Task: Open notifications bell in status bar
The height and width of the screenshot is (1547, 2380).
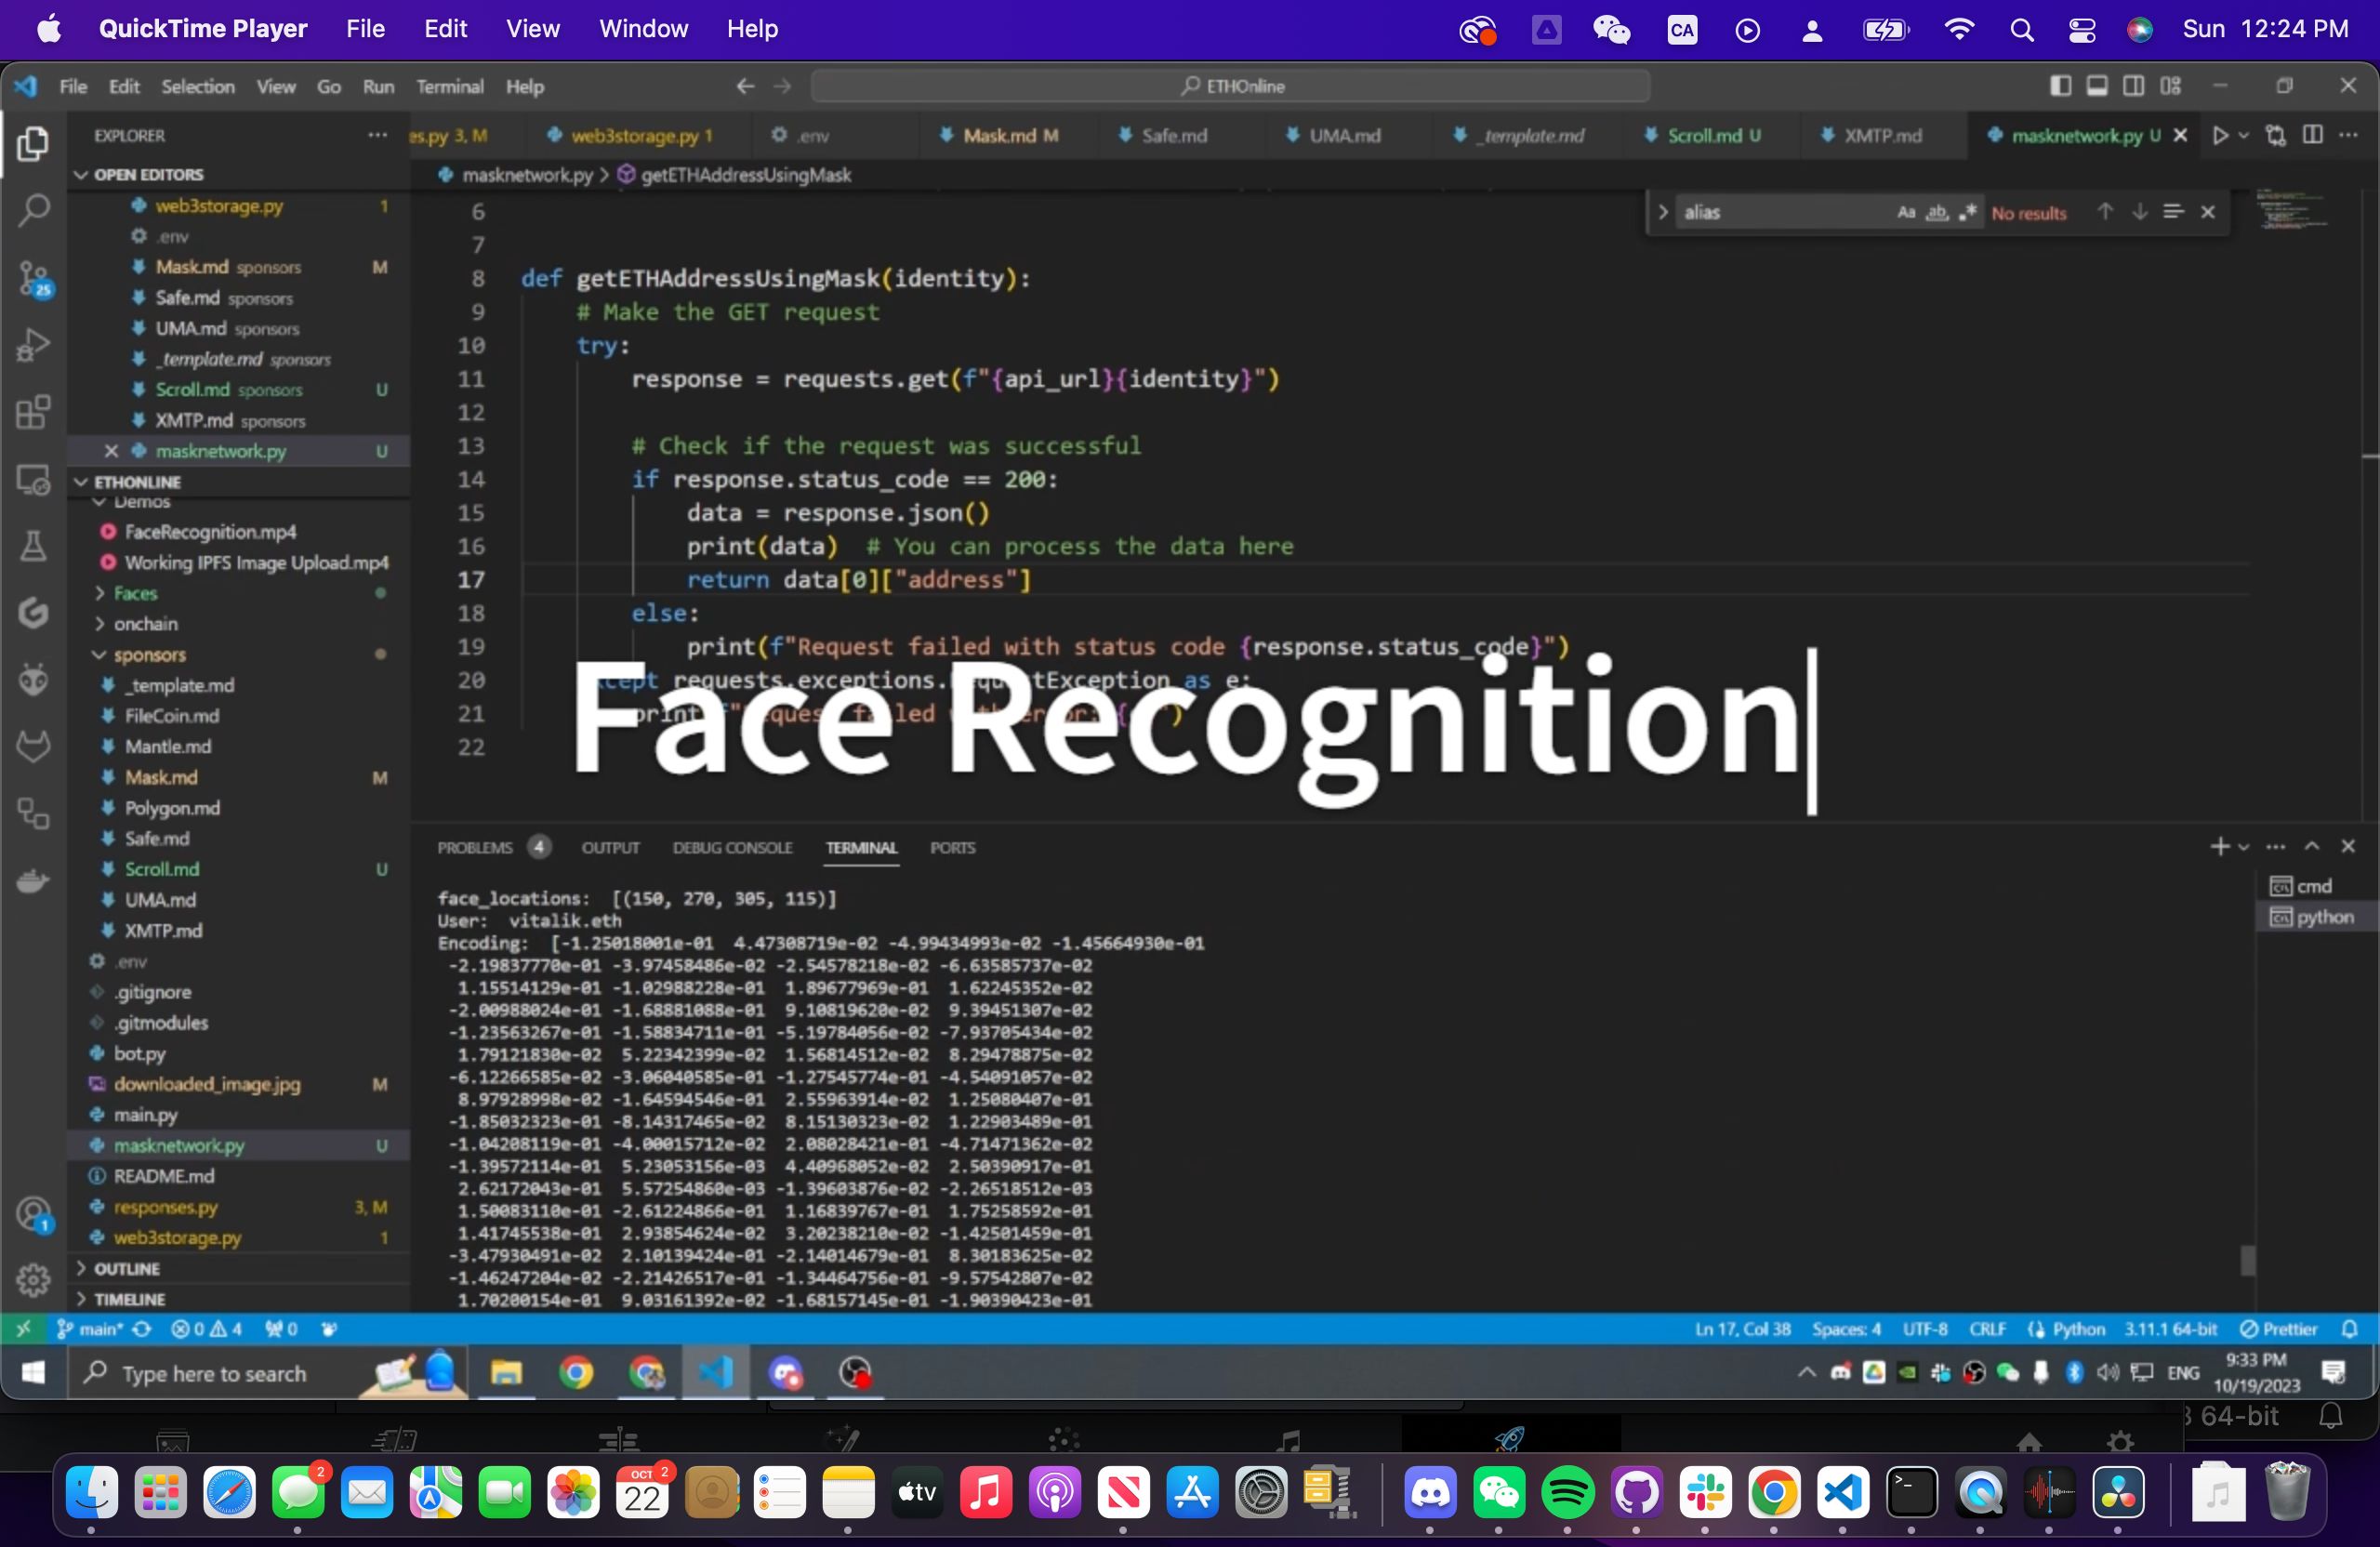Action: pyautogui.click(x=2350, y=1329)
